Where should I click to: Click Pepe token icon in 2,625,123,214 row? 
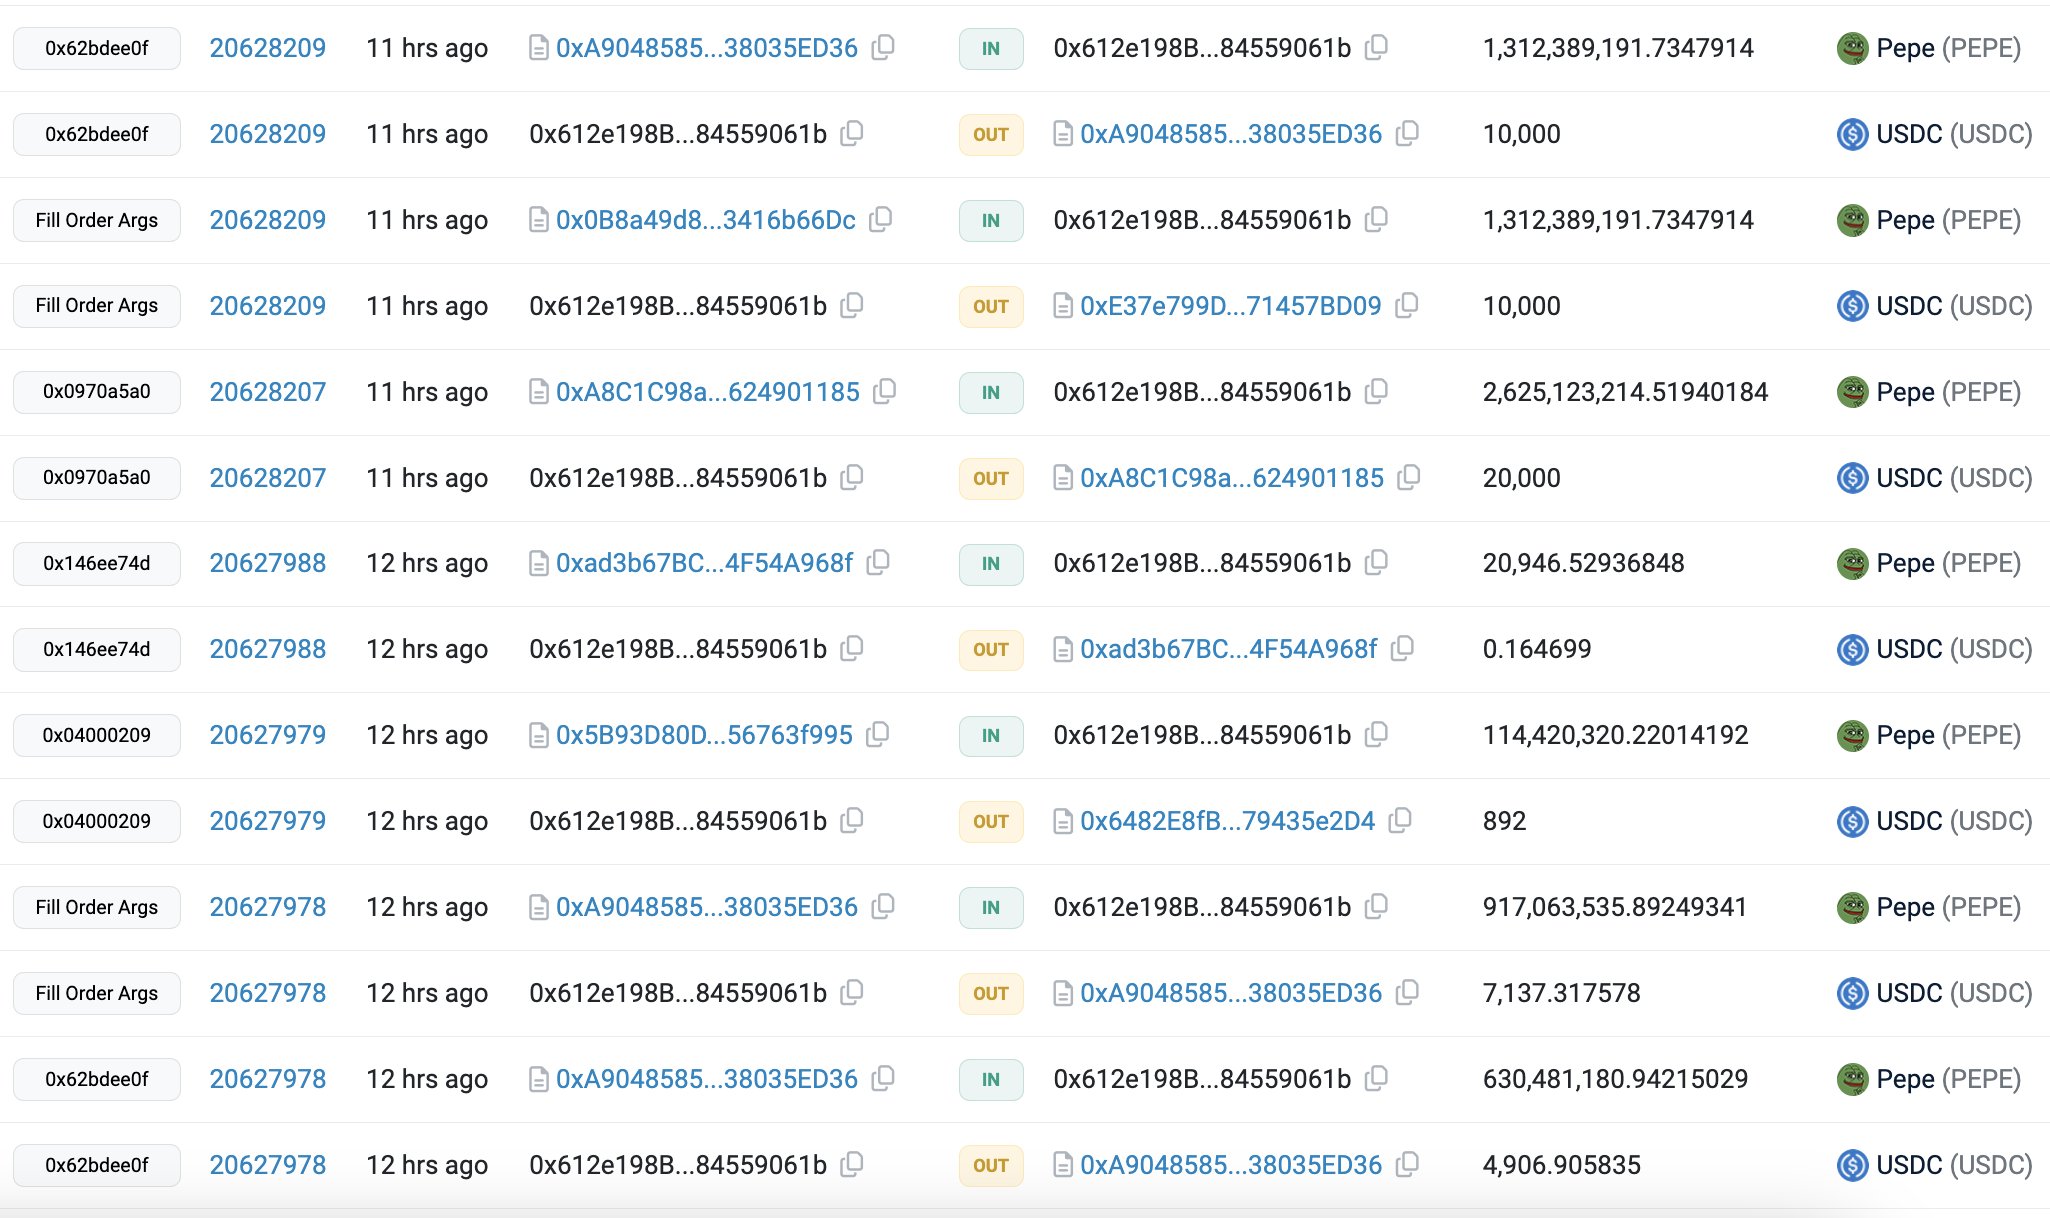(1852, 392)
